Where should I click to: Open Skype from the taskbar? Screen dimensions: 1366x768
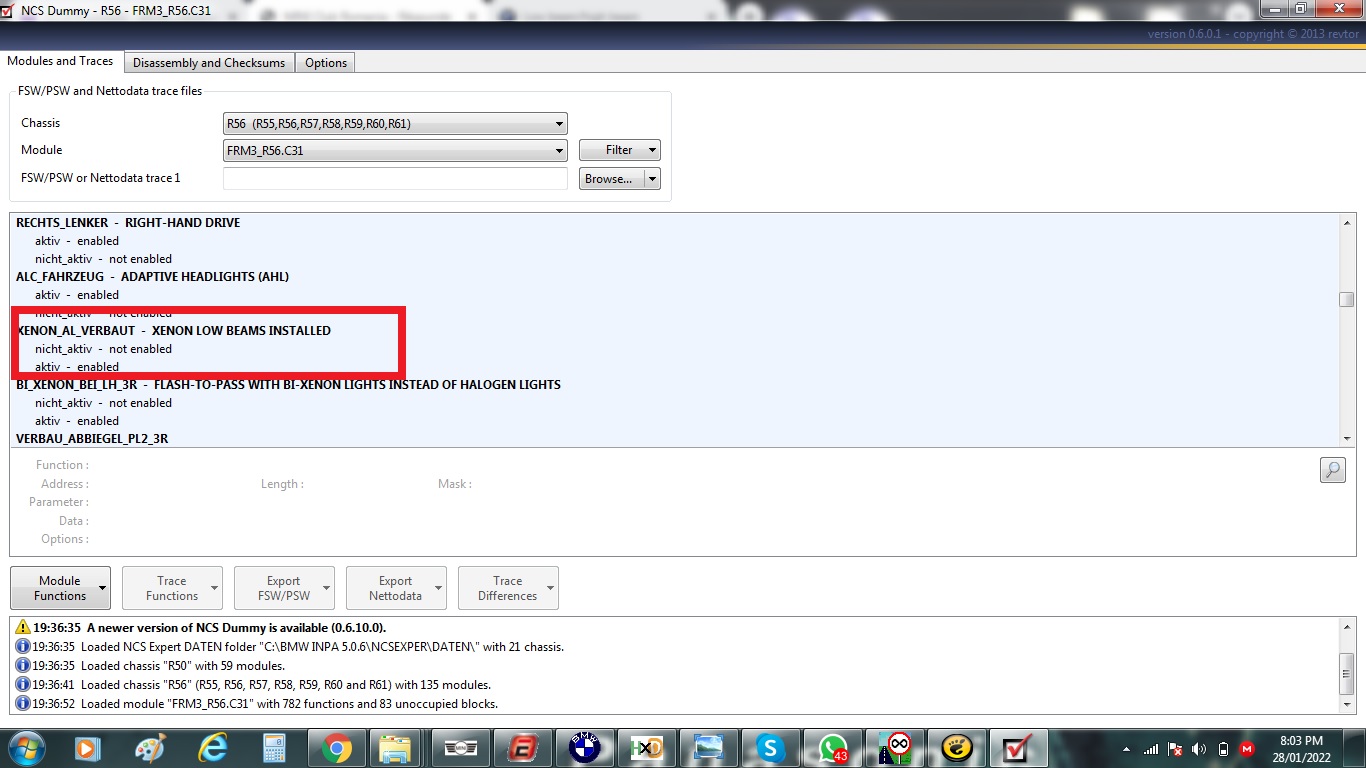(x=769, y=748)
